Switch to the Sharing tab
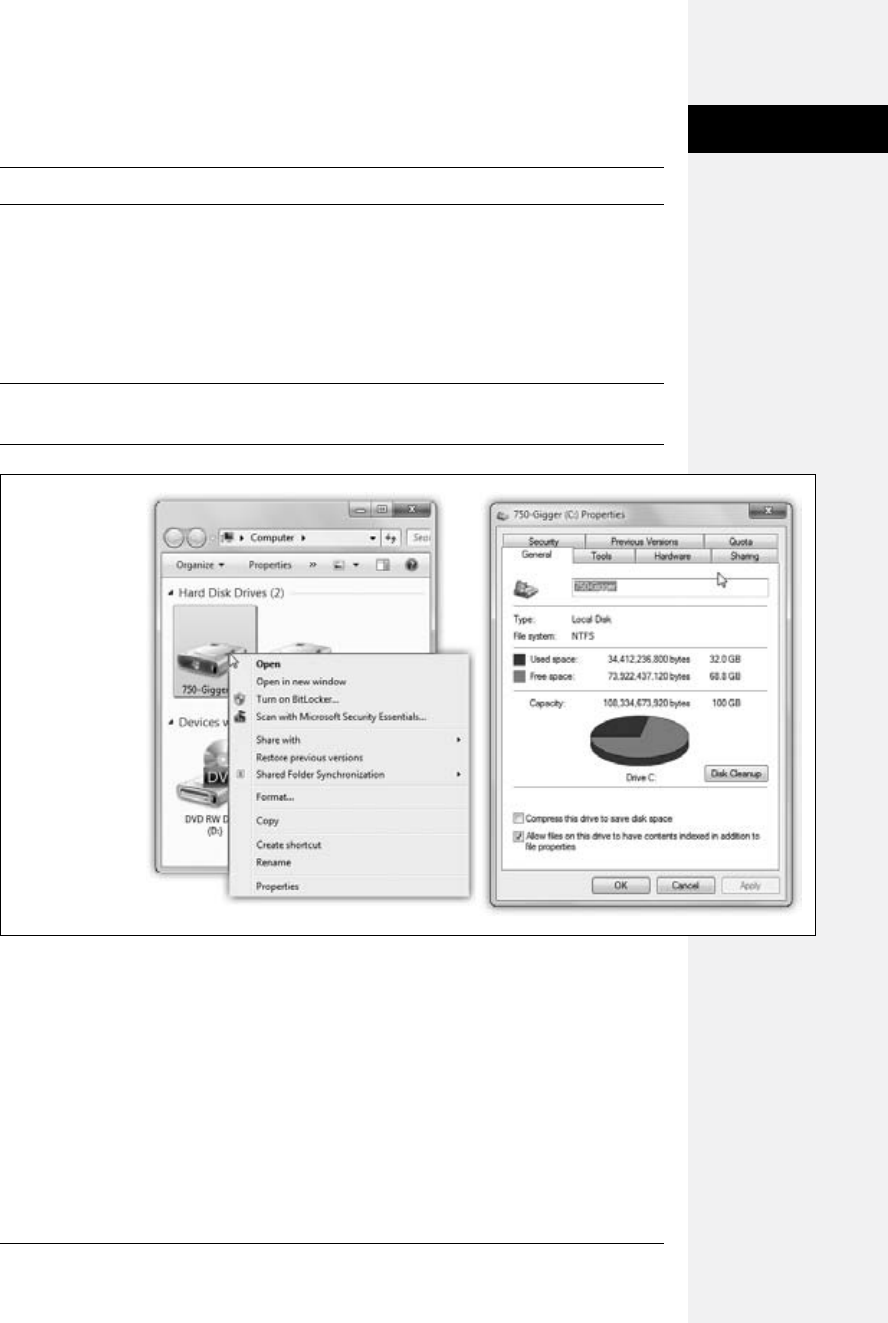 (x=745, y=556)
